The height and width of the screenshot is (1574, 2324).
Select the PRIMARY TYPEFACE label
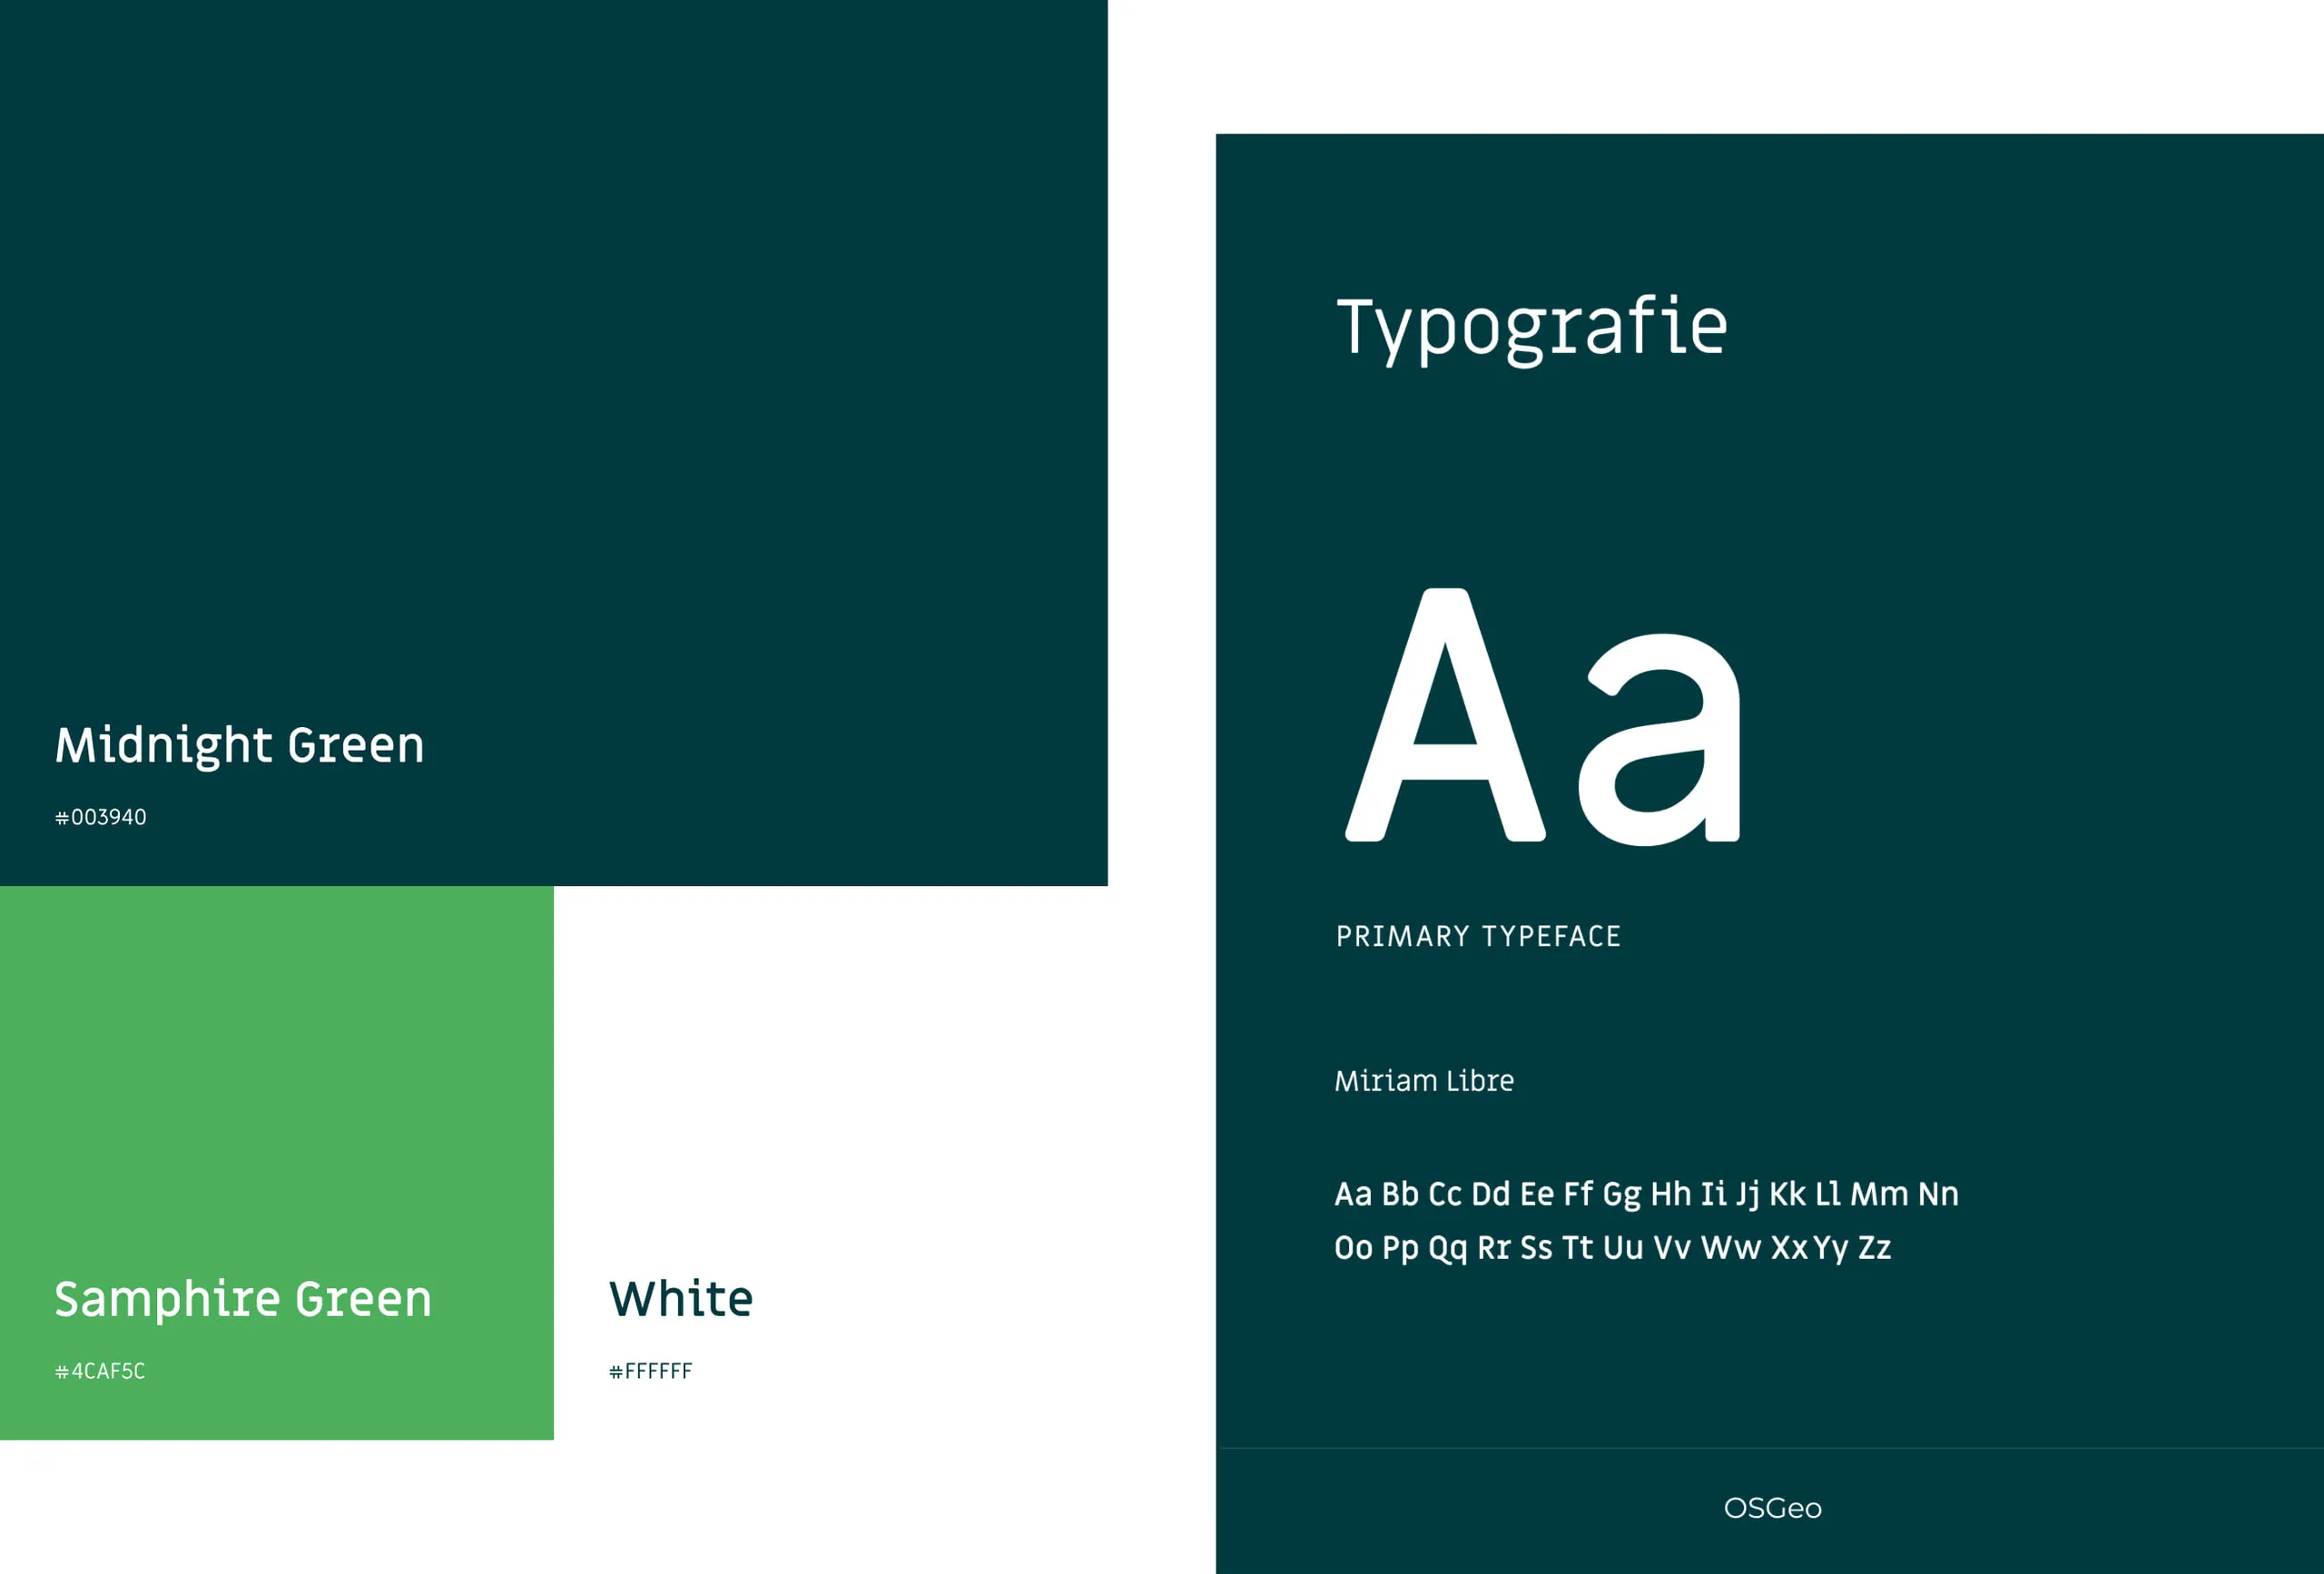point(1478,936)
